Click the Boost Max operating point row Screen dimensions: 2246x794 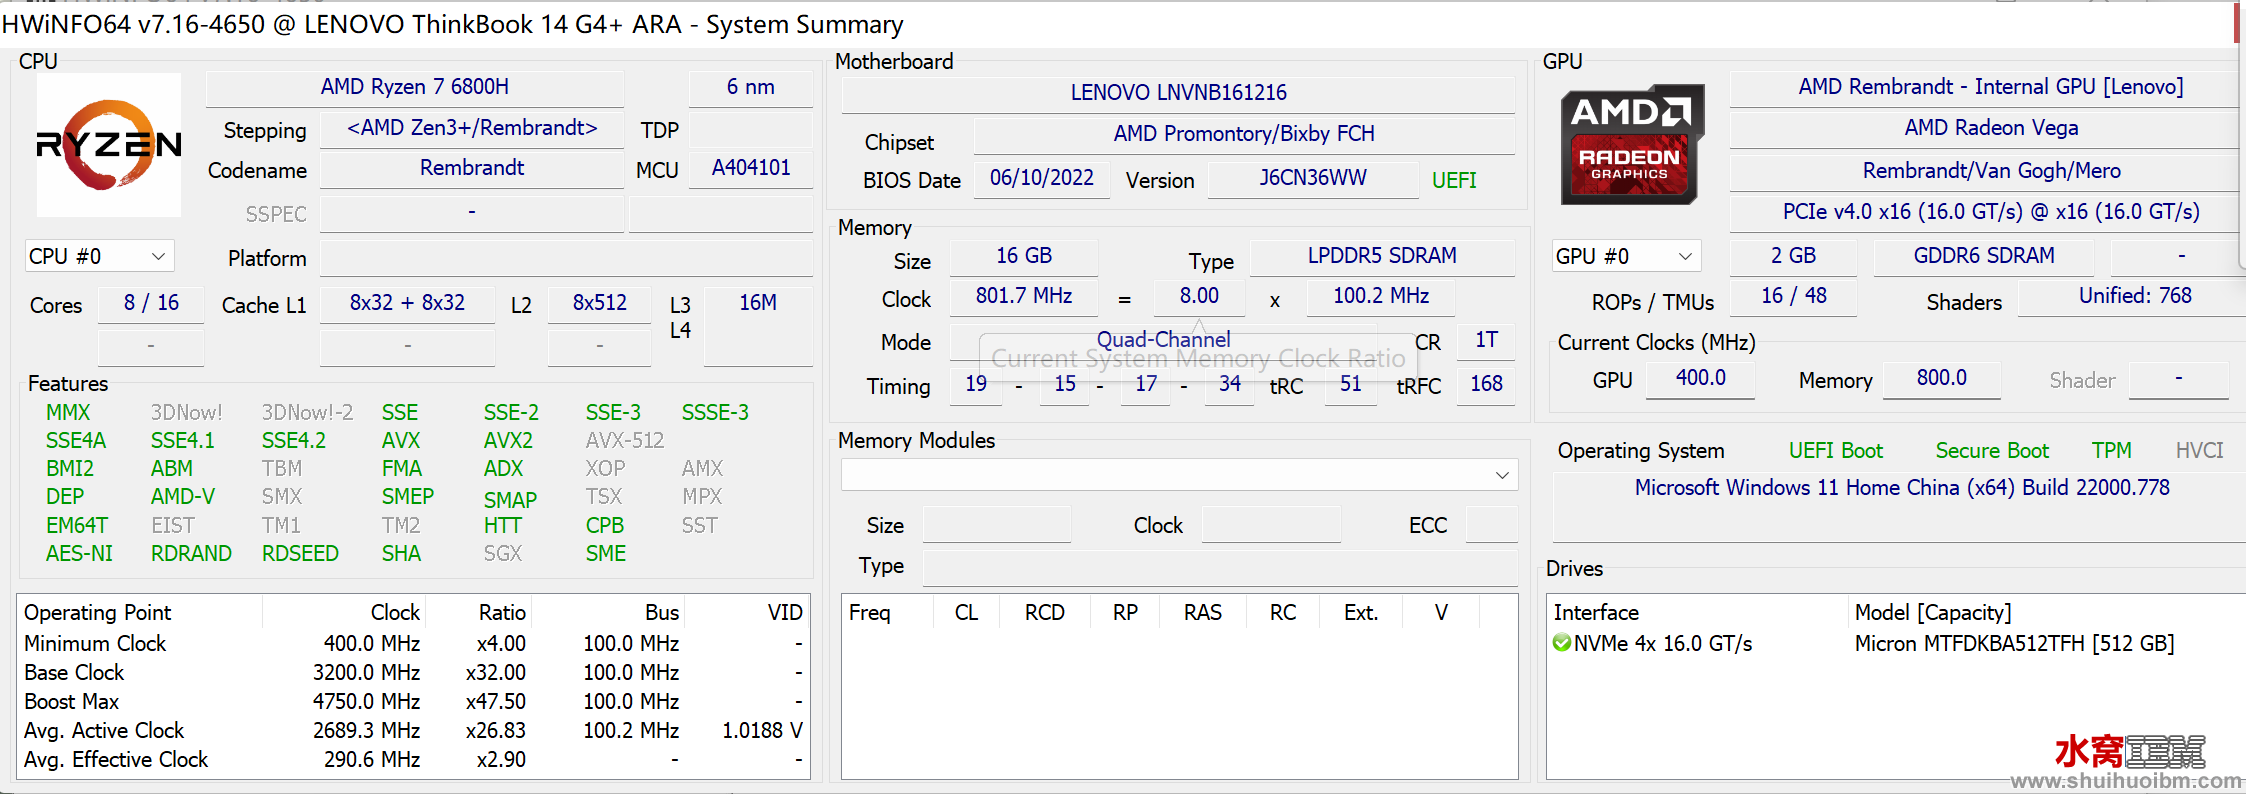pyautogui.click(x=414, y=702)
